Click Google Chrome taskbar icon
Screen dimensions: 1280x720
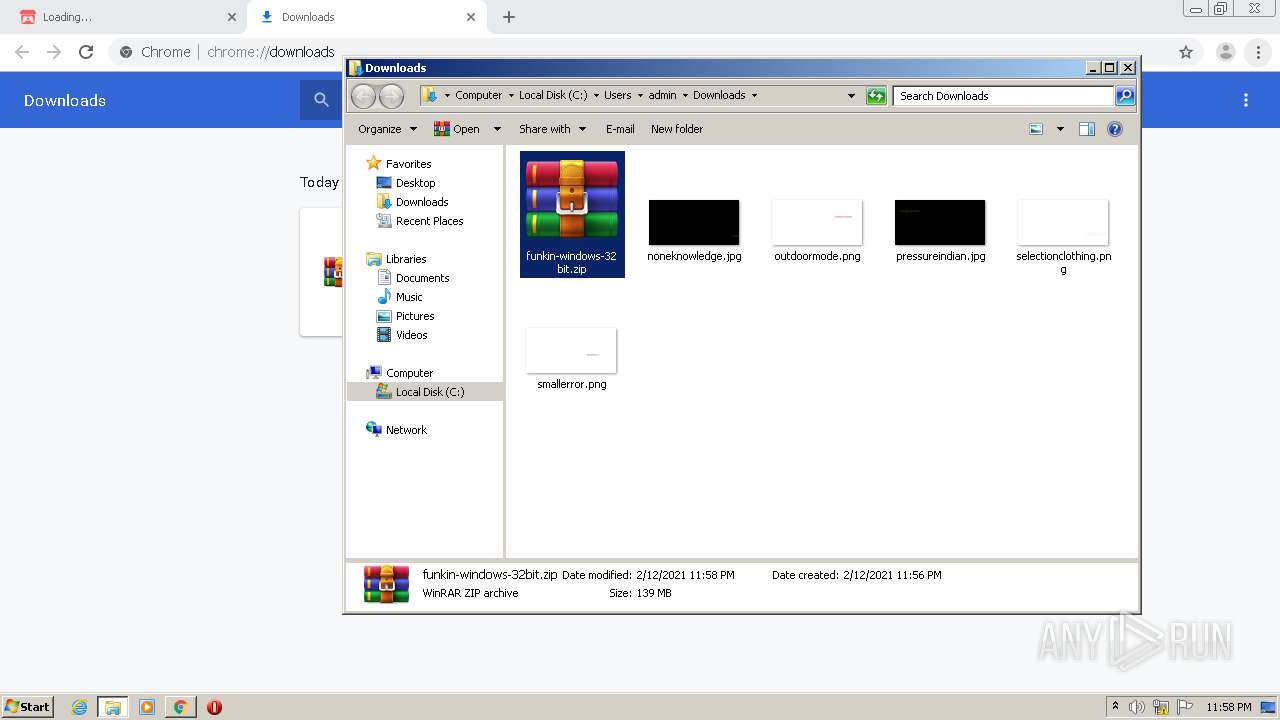point(180,707)
